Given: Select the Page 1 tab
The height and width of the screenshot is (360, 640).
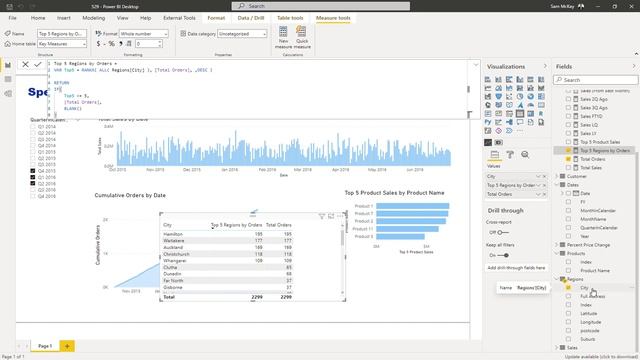Looking at the screenshot, I should tap(45, 346).
